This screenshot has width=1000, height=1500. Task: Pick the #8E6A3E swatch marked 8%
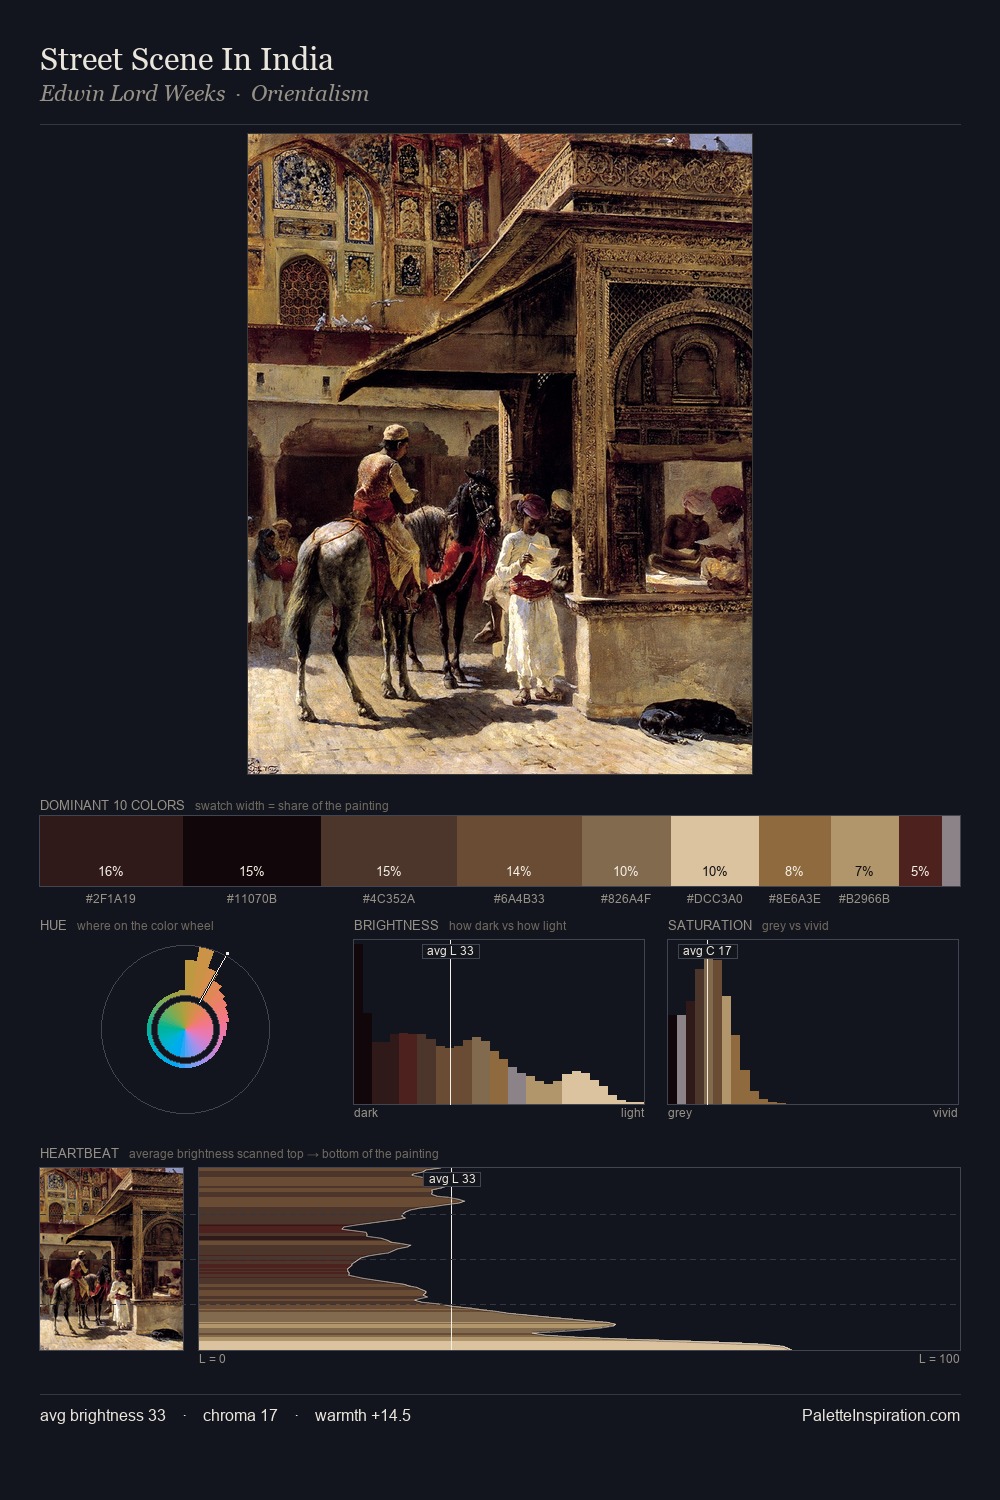point(795,851)
